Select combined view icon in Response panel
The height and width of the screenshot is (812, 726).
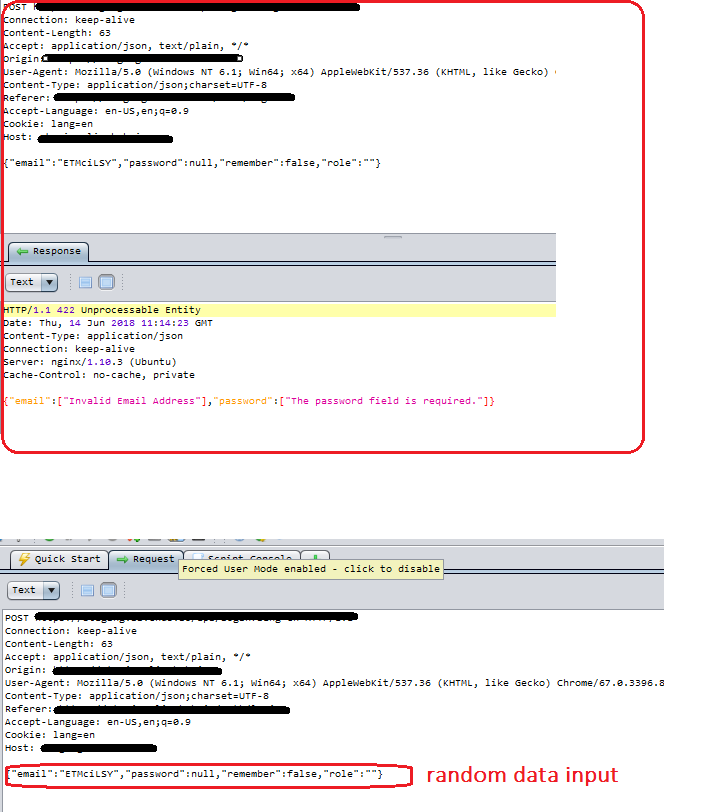[x=106, y=282]
